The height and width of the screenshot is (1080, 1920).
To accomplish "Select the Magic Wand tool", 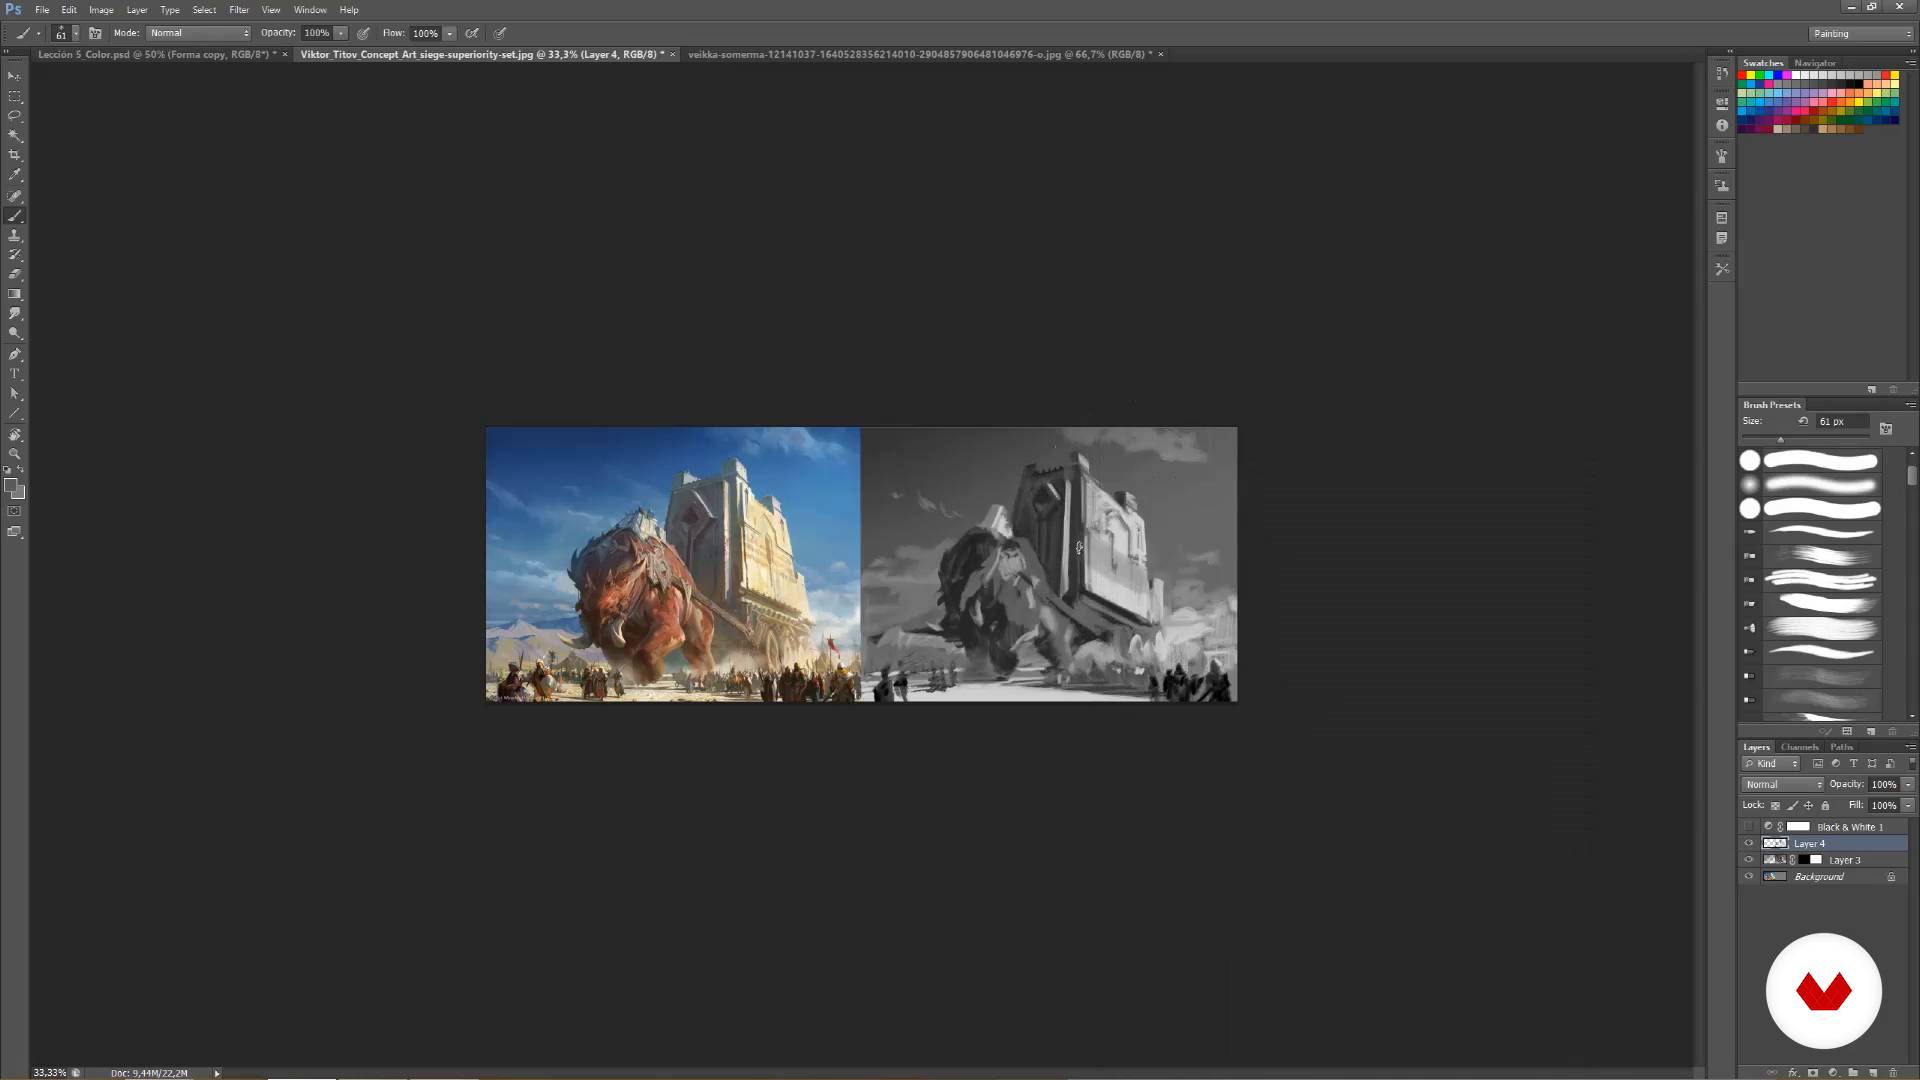I will pyautogui.click(x=14, y=135).
